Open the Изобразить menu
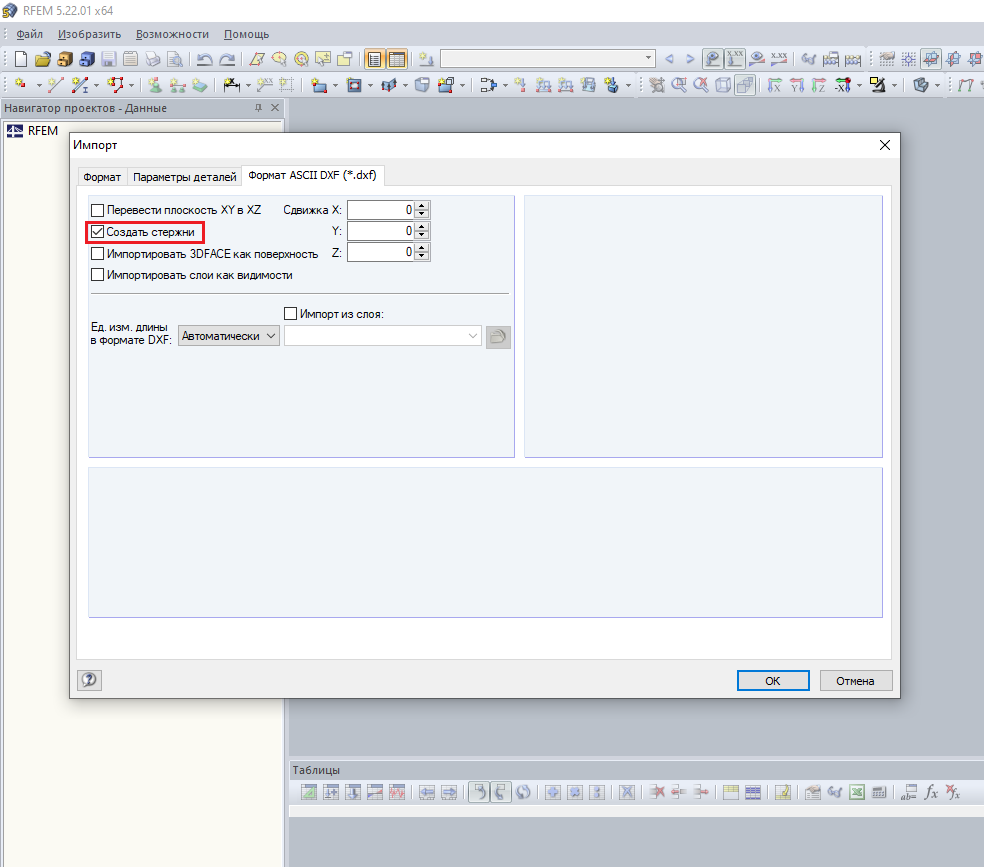The width and height of the screenshot is (984, 867). (x=89, y=34)
